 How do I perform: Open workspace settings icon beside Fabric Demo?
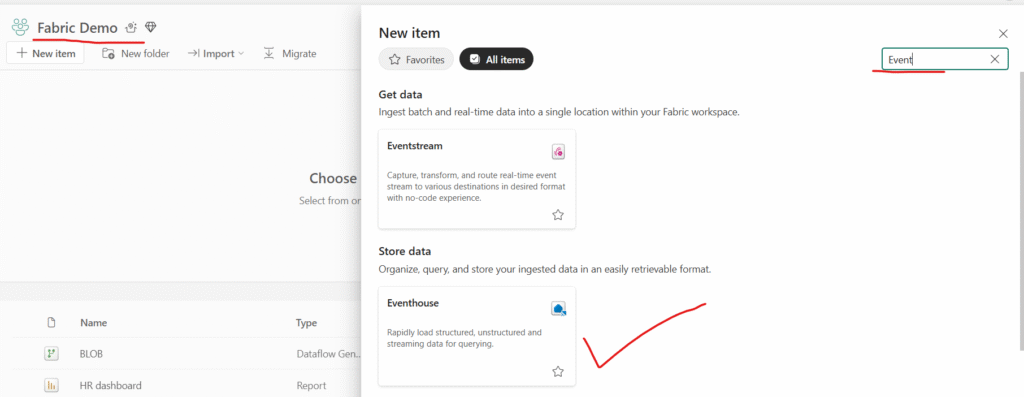pos(131,27)
